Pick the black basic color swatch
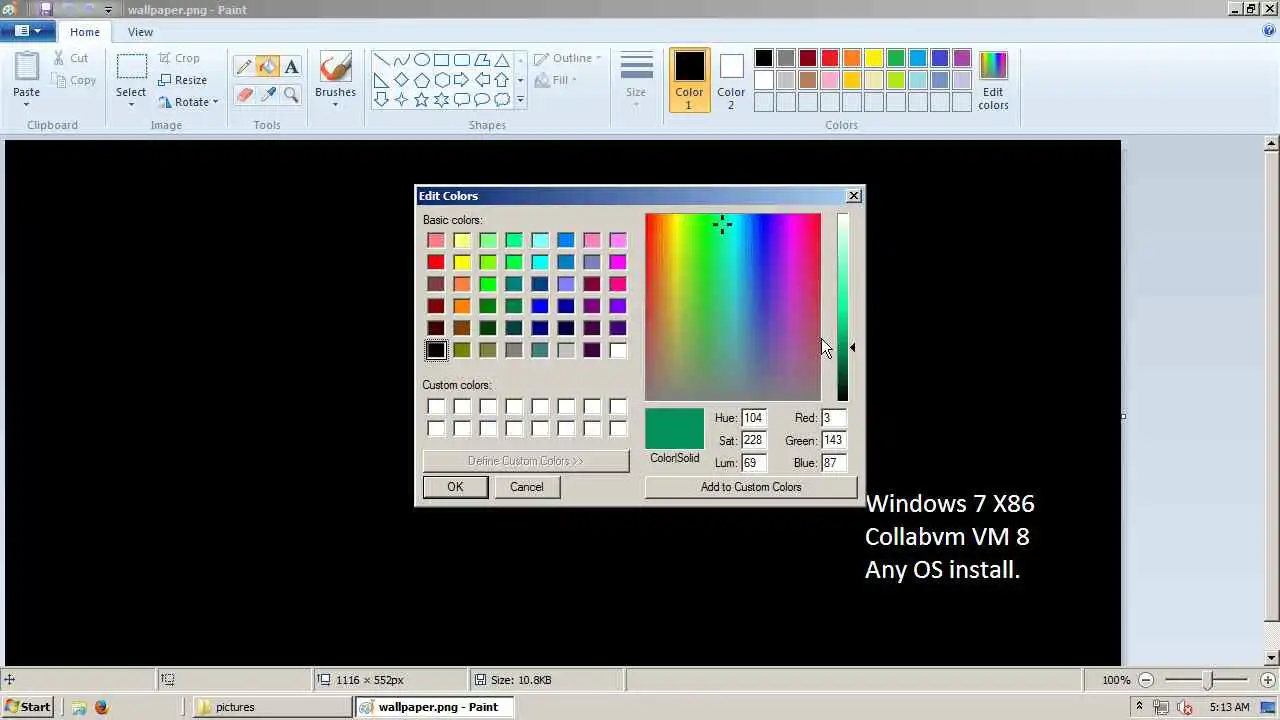The height and width of the screenshot is (720, 1280). [436, 350]
